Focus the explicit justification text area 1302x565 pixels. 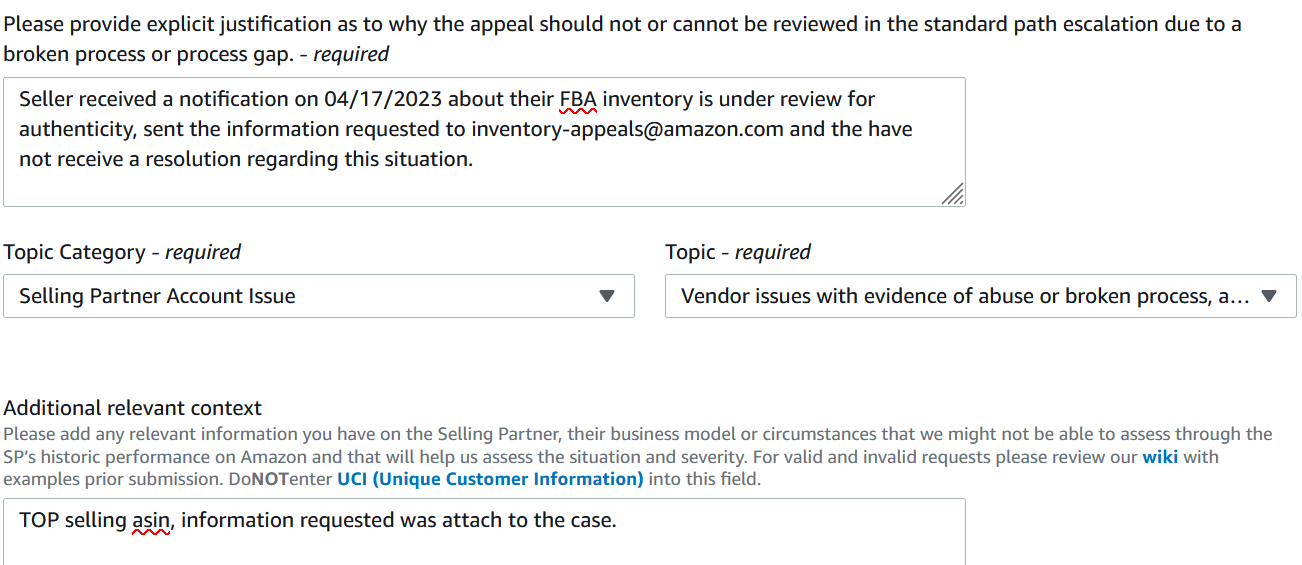484,142
